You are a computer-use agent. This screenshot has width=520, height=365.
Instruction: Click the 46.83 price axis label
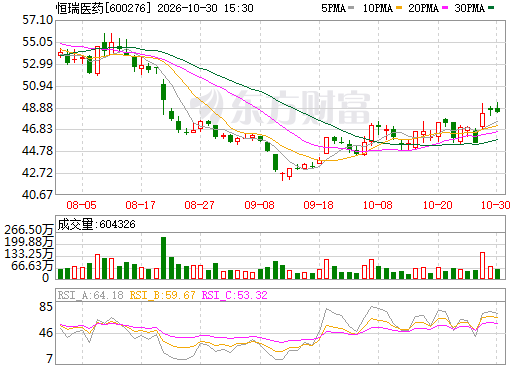pos(37,129)
